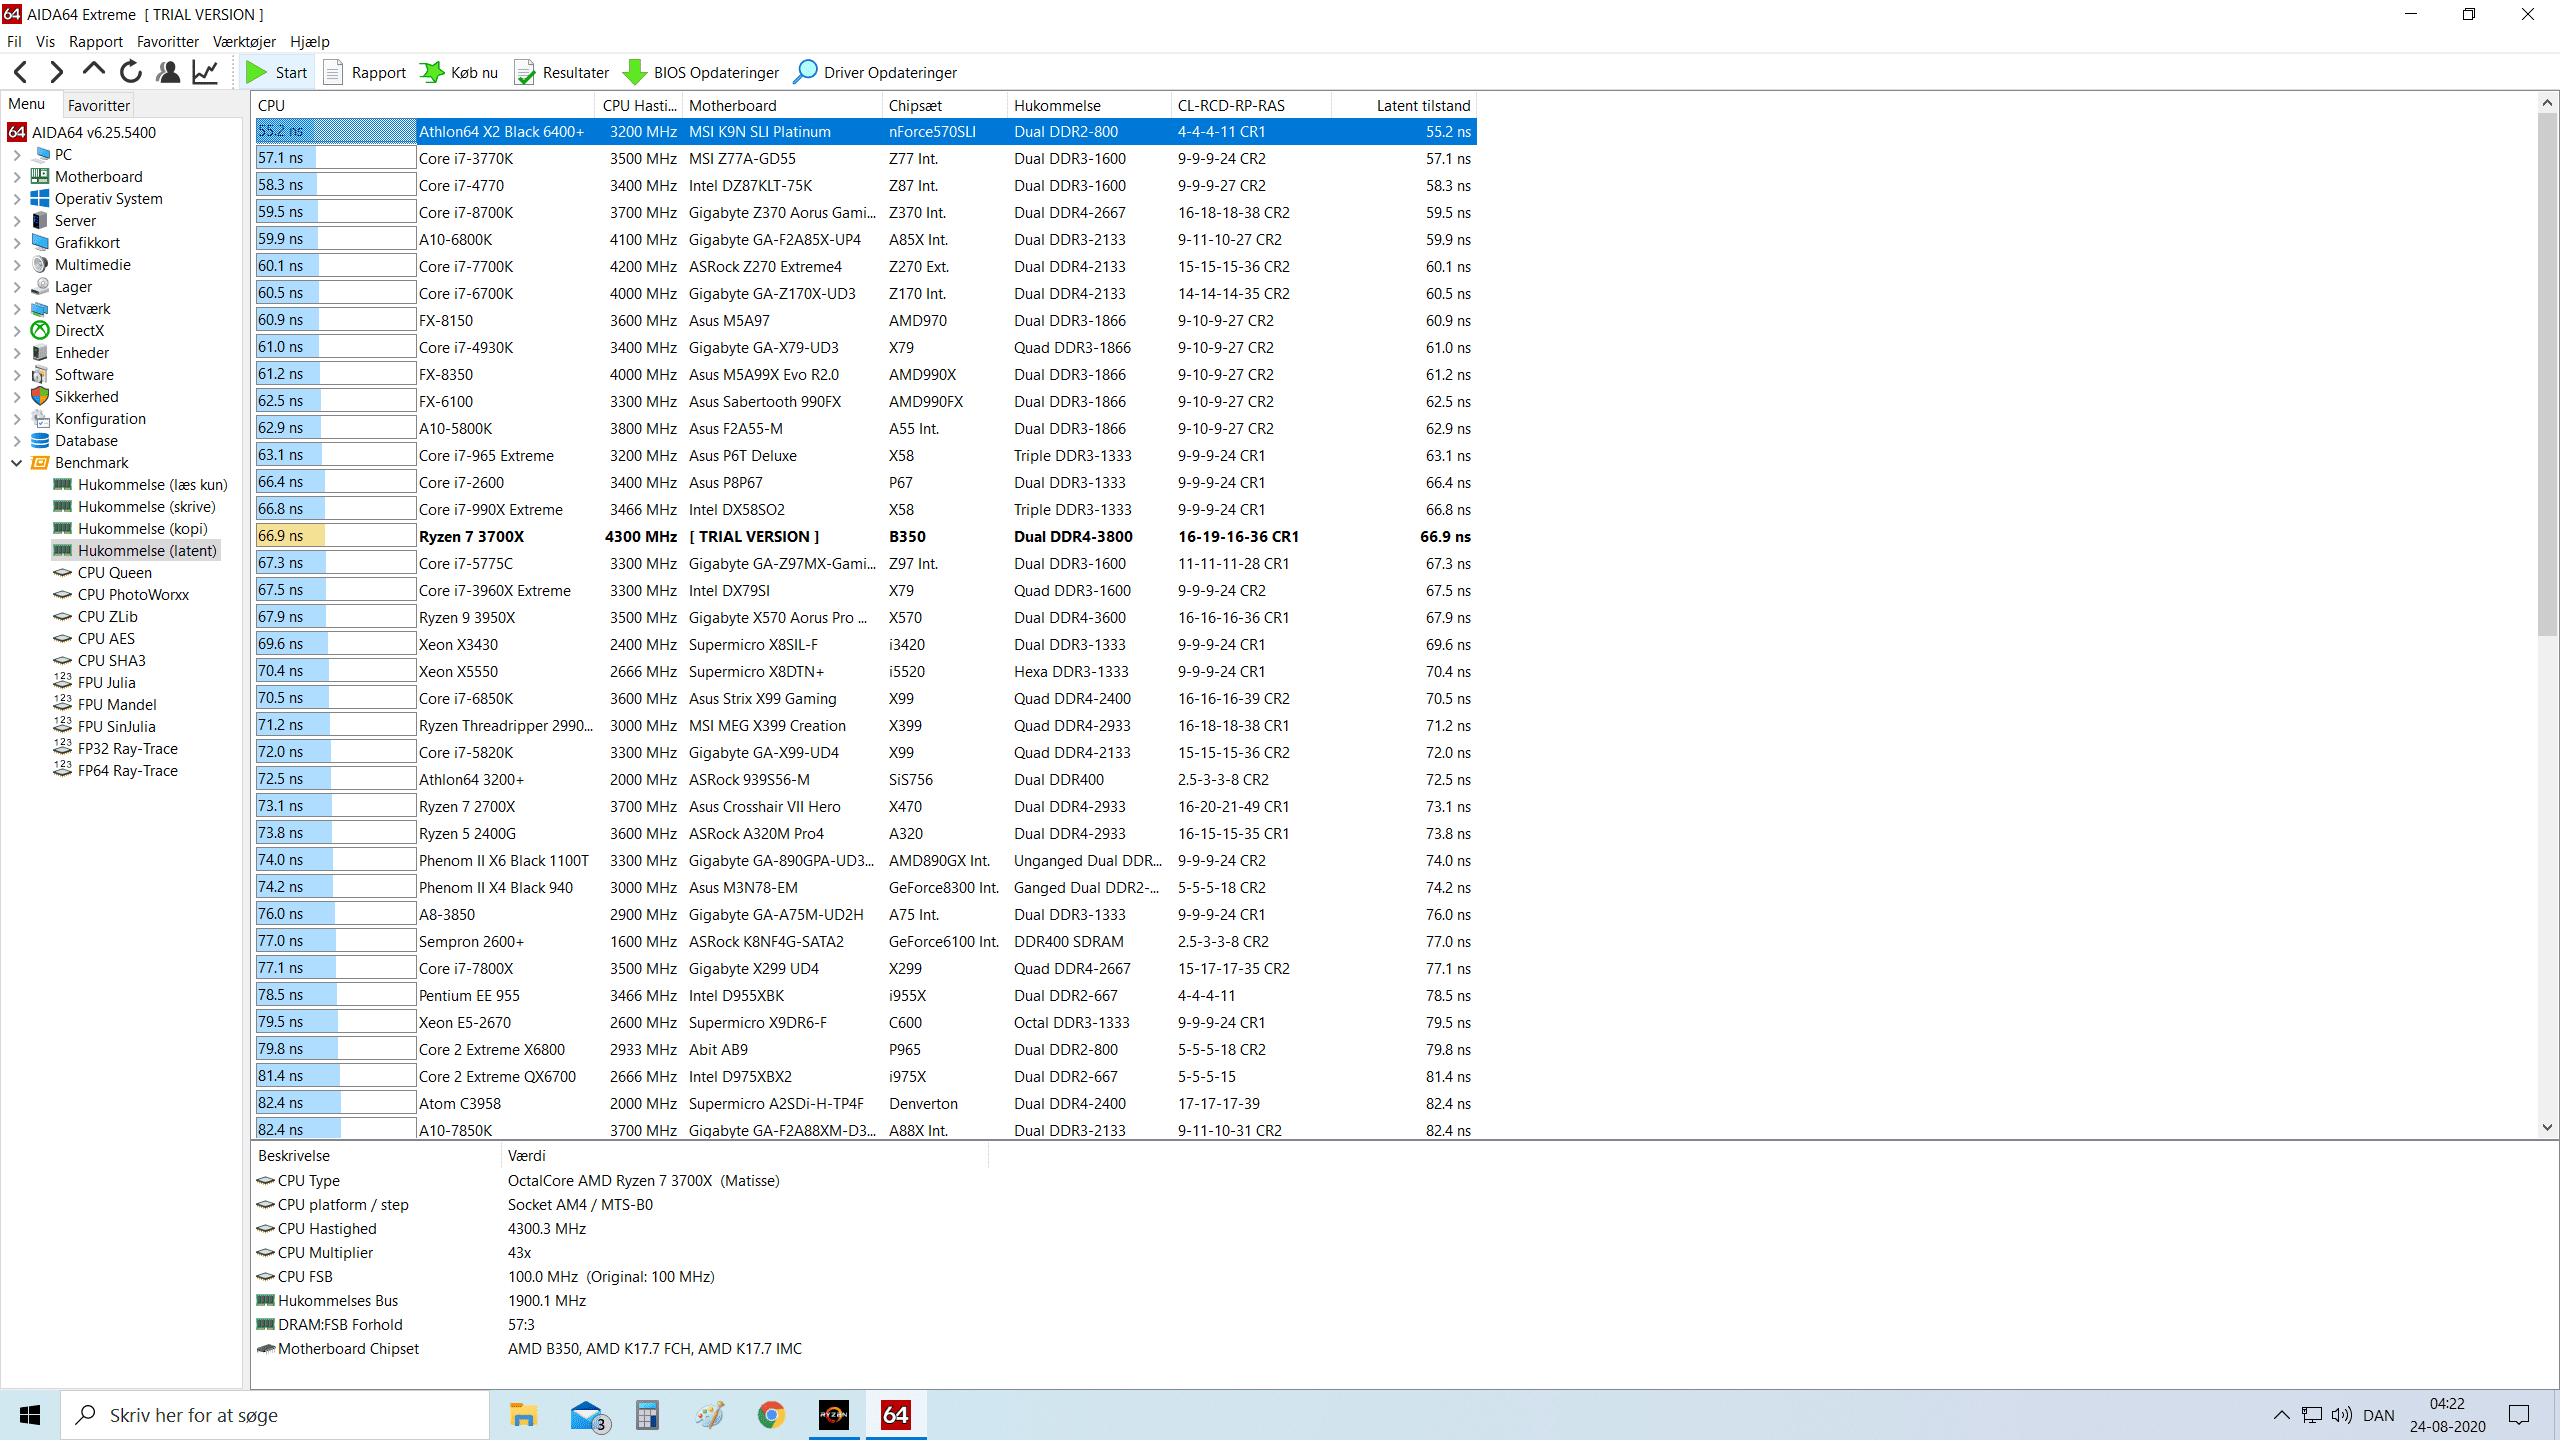The height and width of the screenshot is (1440, 2560).
Task: Collapse the Benchmark tree node
Action: tap(17, 463)
